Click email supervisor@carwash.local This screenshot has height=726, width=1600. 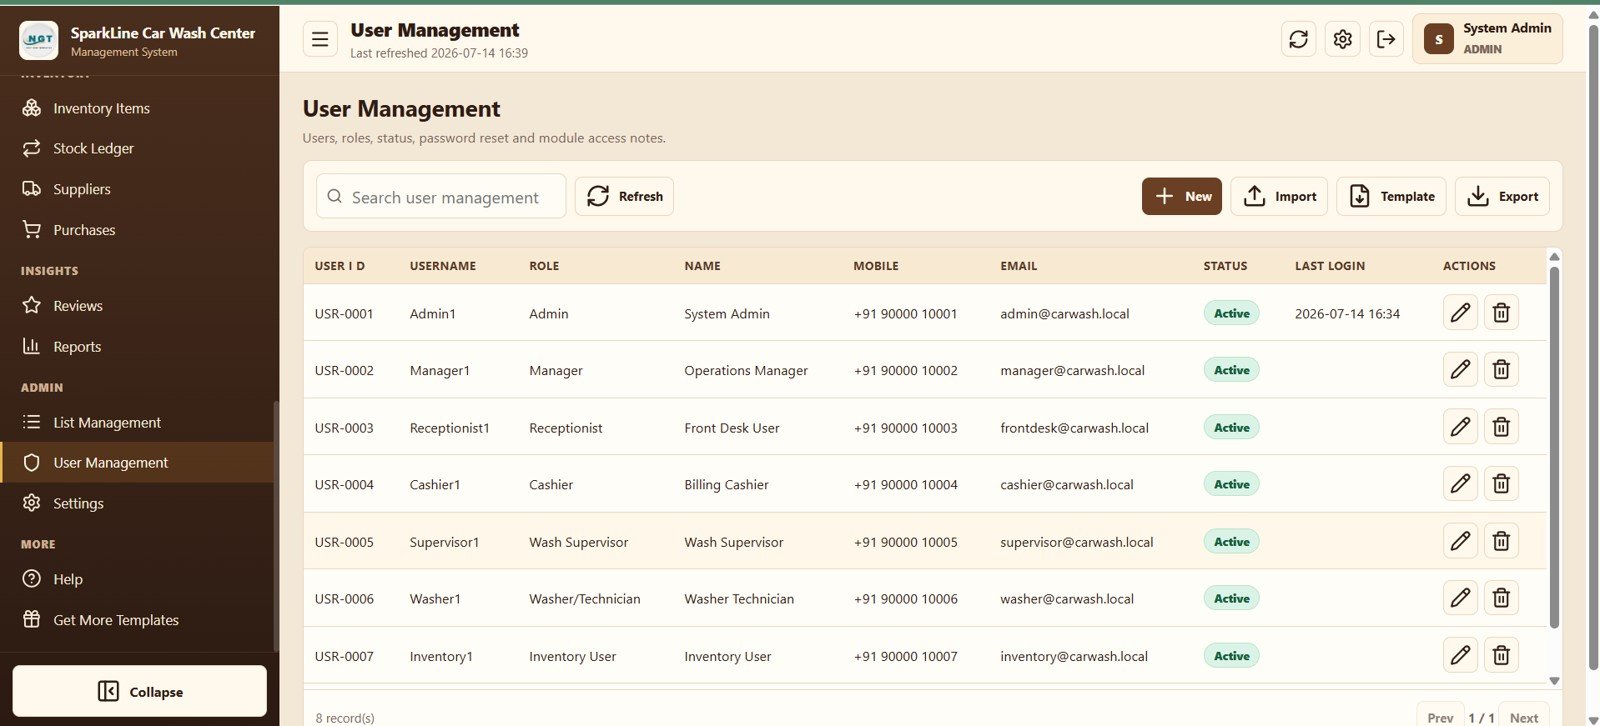(x=1076, y=542)
